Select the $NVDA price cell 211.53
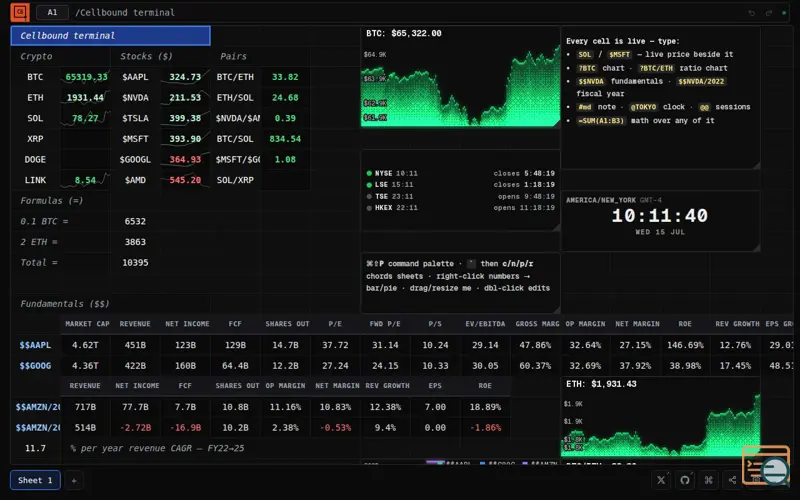The image size is (800, 500). 185,97
